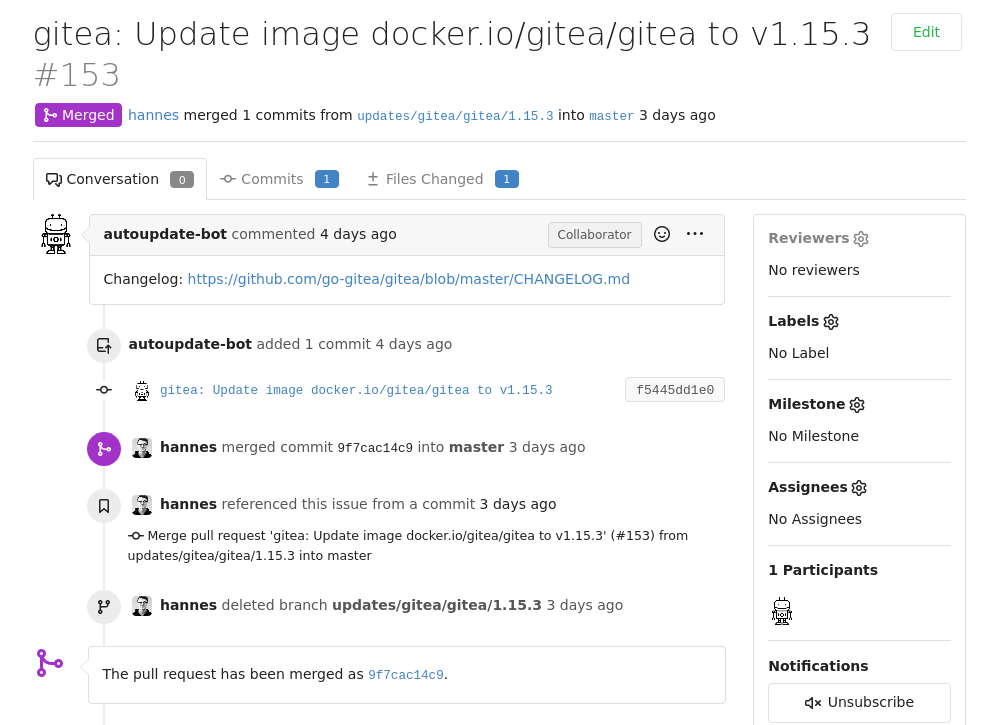Open the comment options ellipsis menu
The height and width of the screenshot is (725, 985).
pyautogui.click(x=695, y=234)
